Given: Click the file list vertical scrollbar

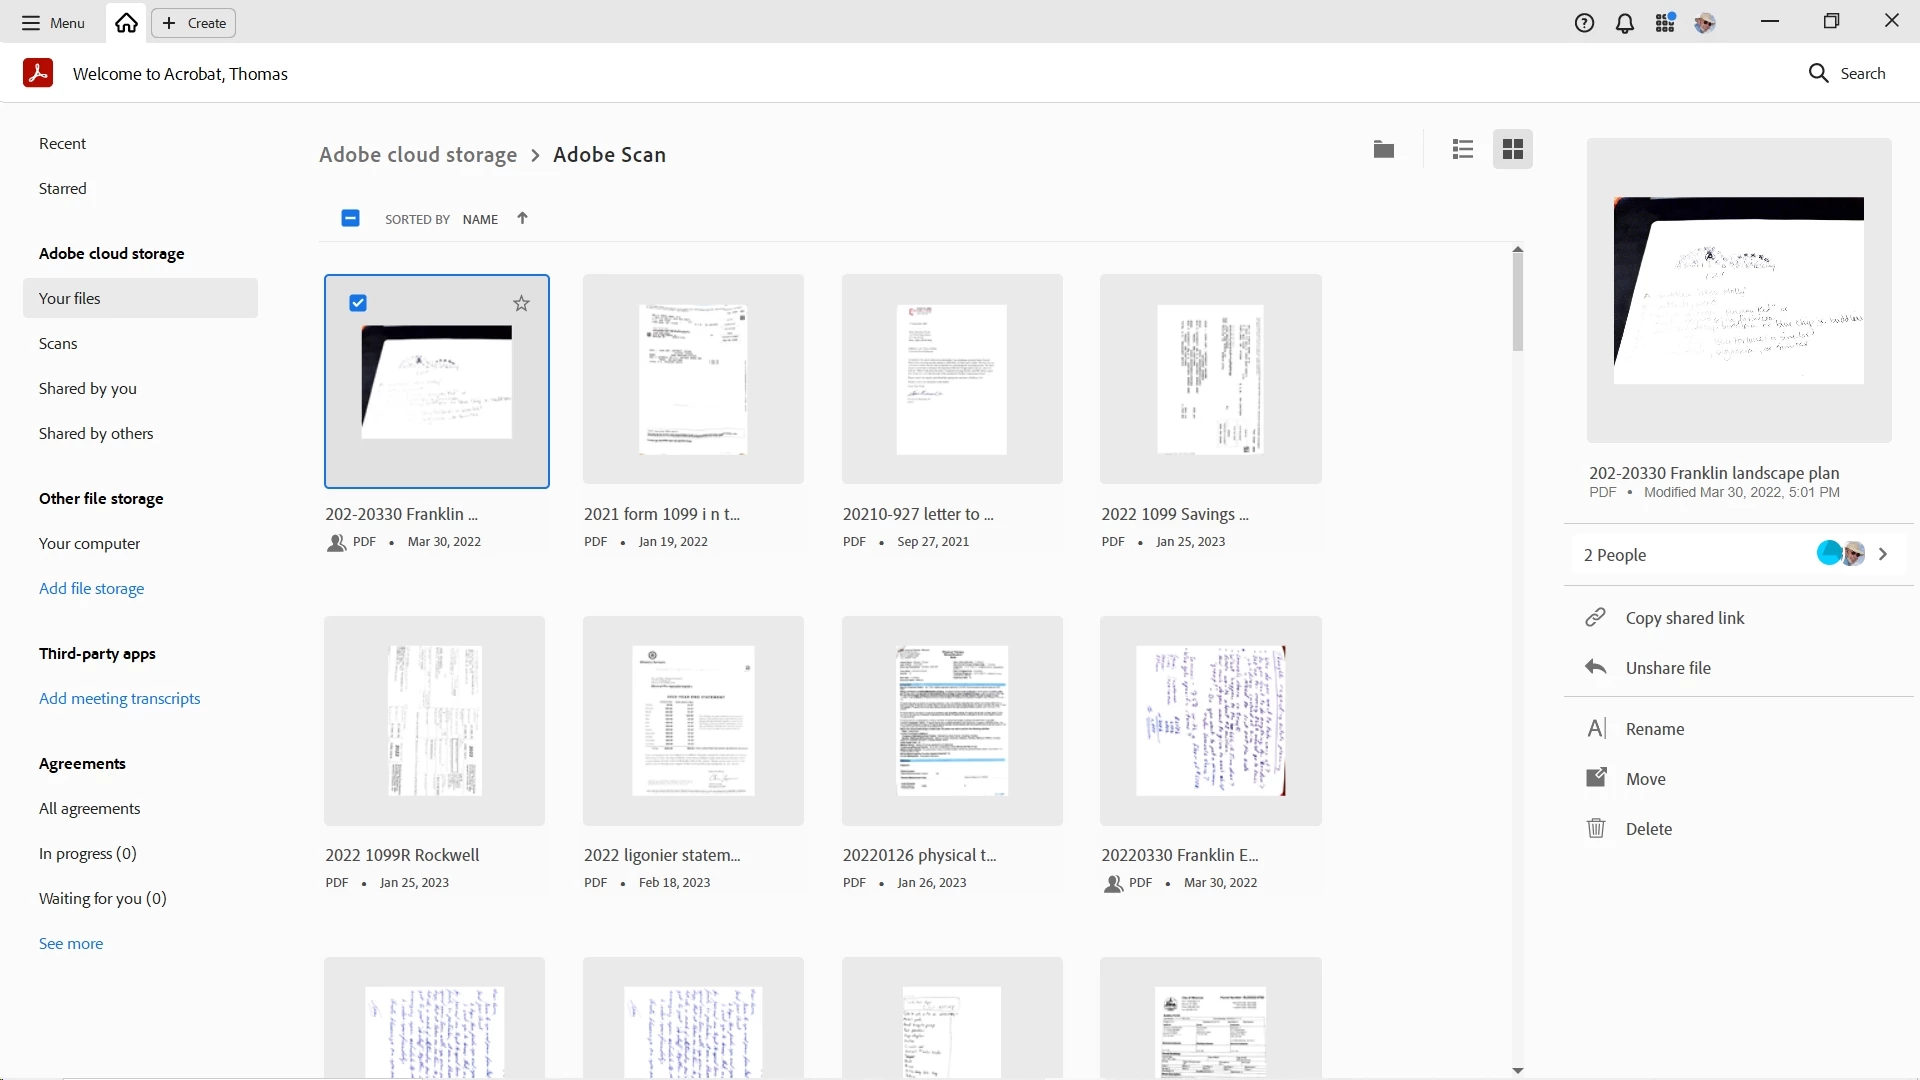Looking at the screenshot, I should [1517, 300].
